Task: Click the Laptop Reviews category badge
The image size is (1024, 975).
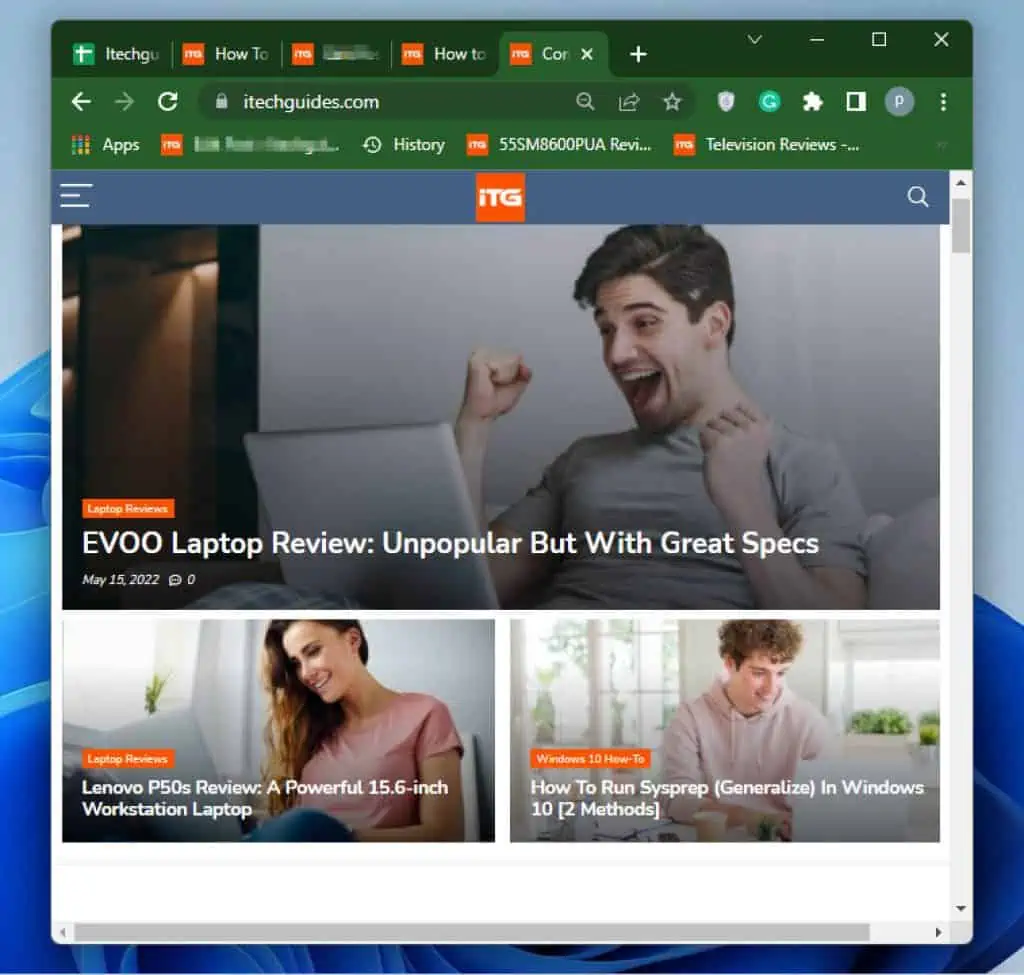Action: click(x=128, y=508)
